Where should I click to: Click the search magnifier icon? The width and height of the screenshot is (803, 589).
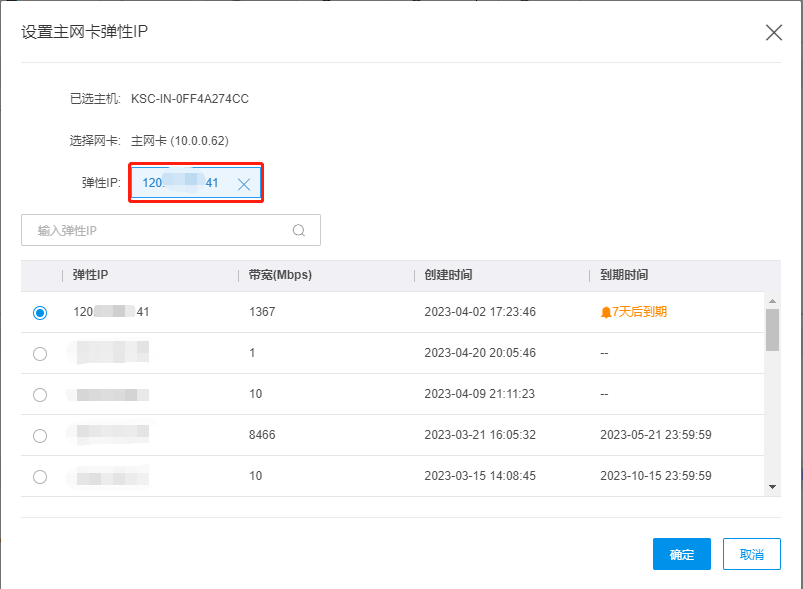click(x=299, y=230)
